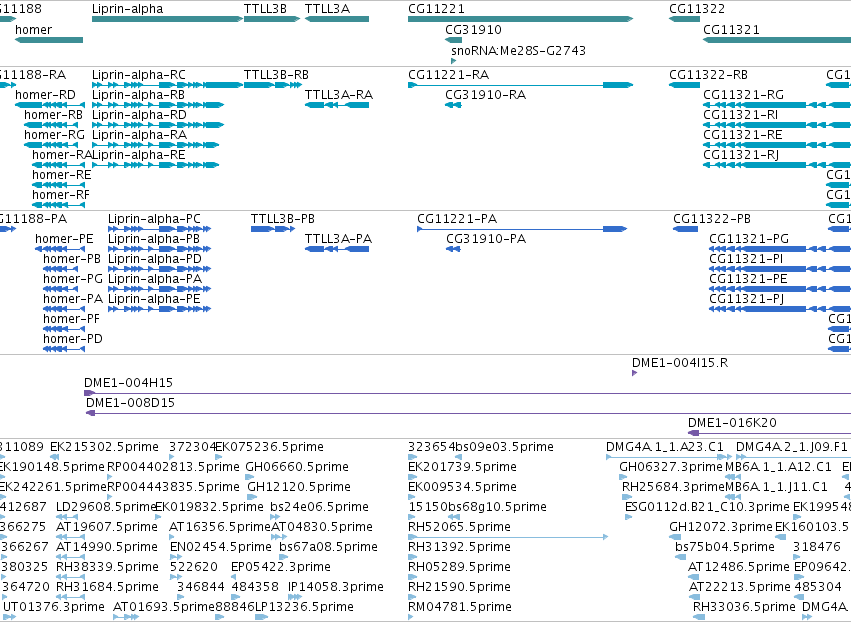This screenshot has height=622, width=851.
Task: Click CG11321-PG protein label
Action: click(x=749, y=239)
